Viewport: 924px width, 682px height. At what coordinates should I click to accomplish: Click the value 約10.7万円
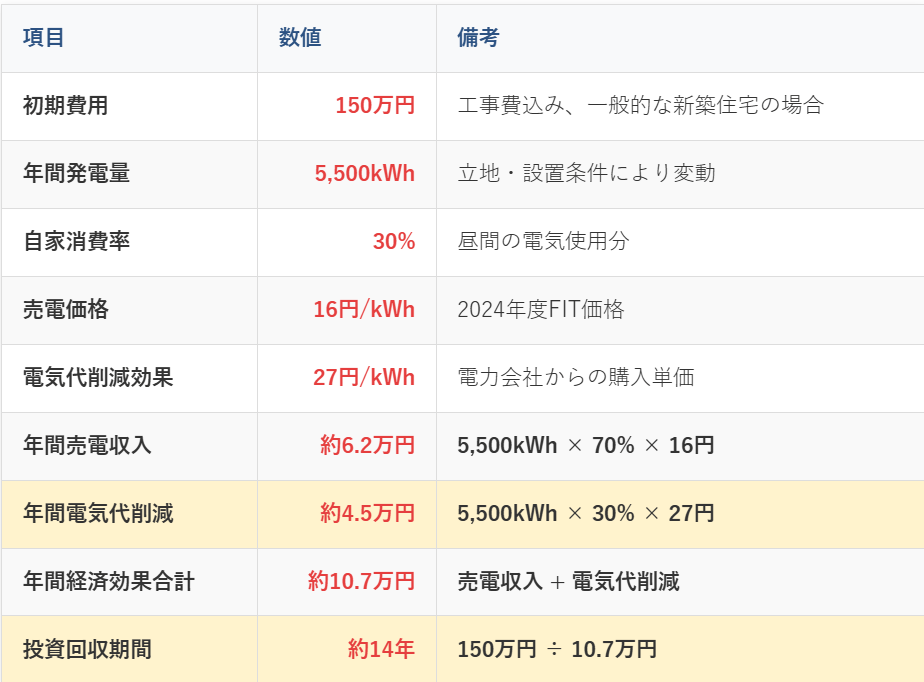(x=362, y=582)
